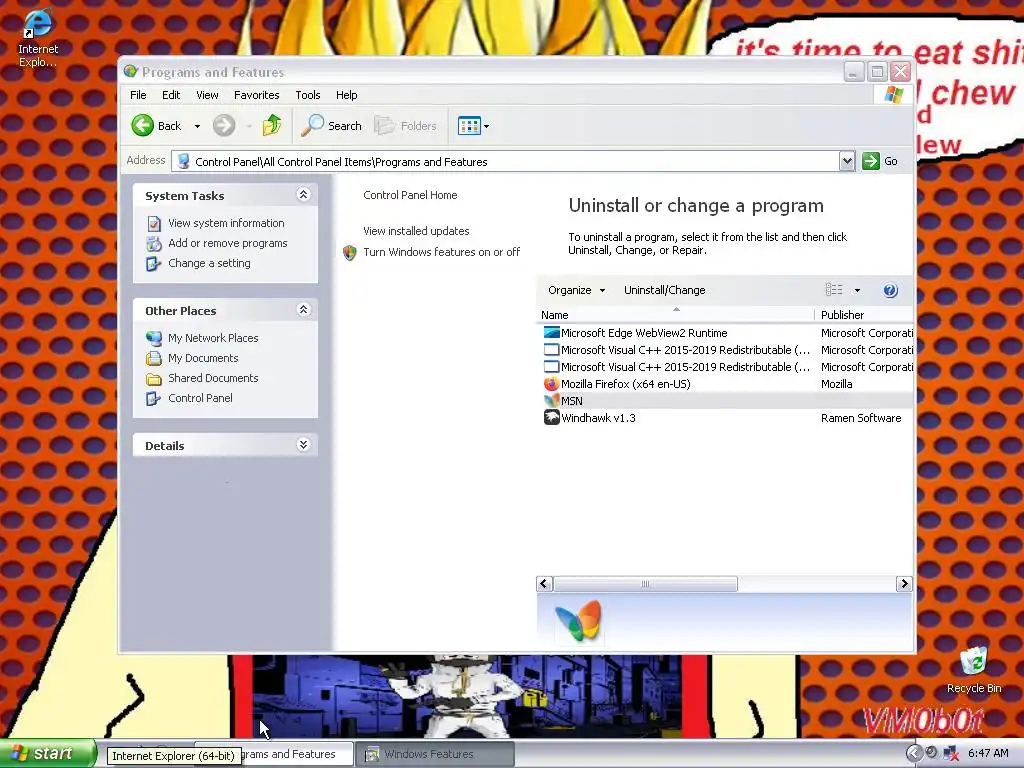Click the Uninstall/Change button
Screen dimensions: 1024x768
click(x=664, y=290)
